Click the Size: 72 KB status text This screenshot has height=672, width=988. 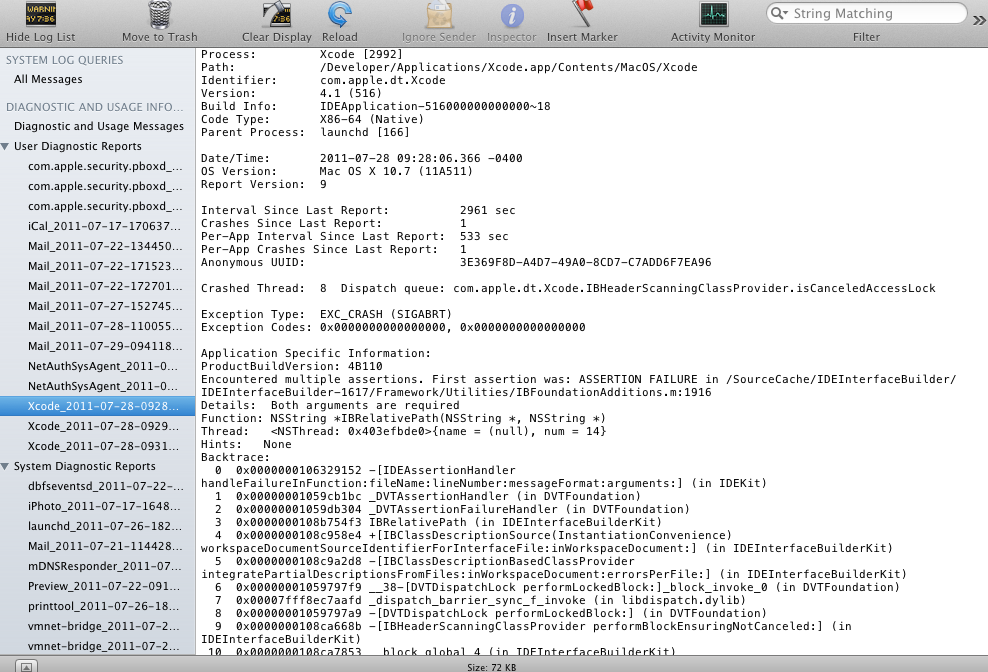pos(491,667)
